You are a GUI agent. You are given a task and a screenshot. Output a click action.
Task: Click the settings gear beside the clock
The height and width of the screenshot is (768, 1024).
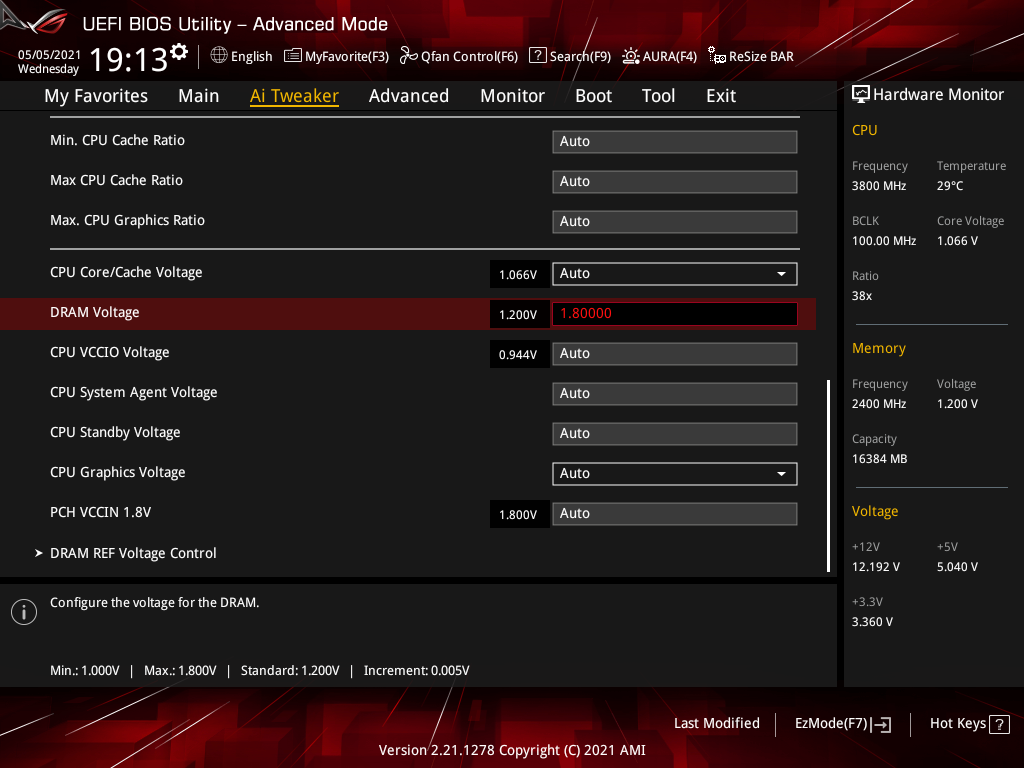(x=179, y=52)
